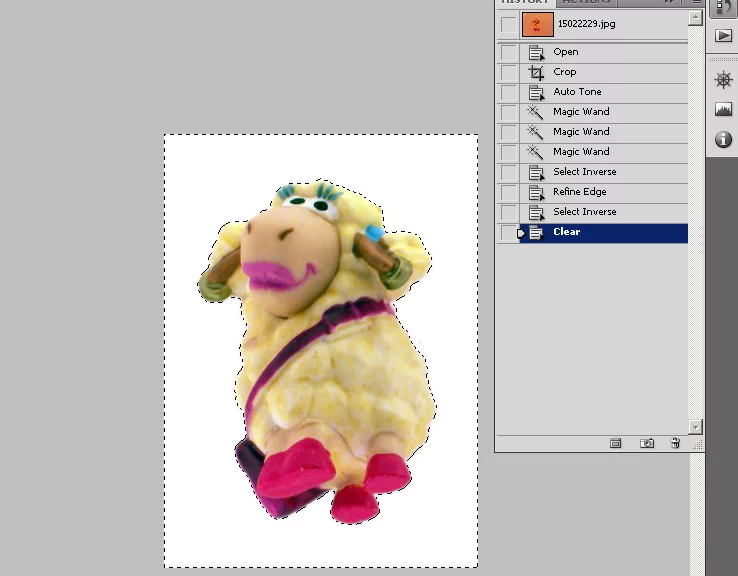
Task: Toggle source box beside Select Inverse above Refine Edge
Action: pyautogui.click(x=508, y=172)
